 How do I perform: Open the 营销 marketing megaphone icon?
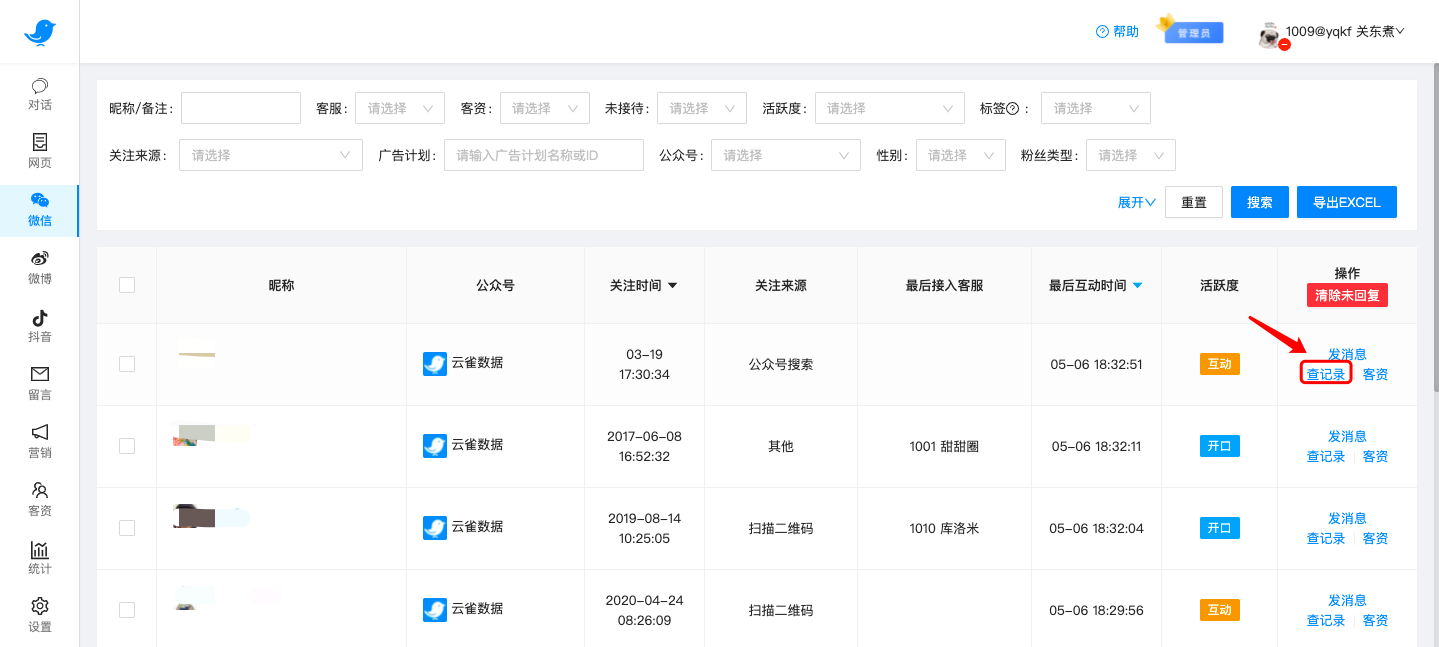40,433
